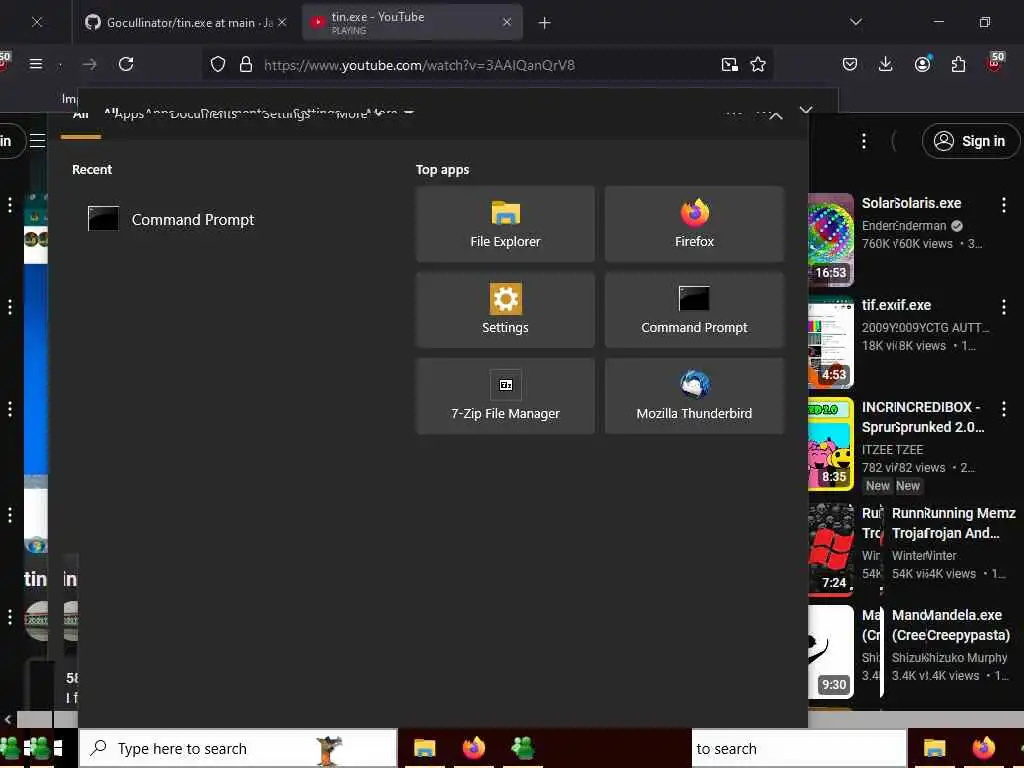Open File Explorer next to the taskbar search box
This screenshot has width=1024, height=768.
424,748
